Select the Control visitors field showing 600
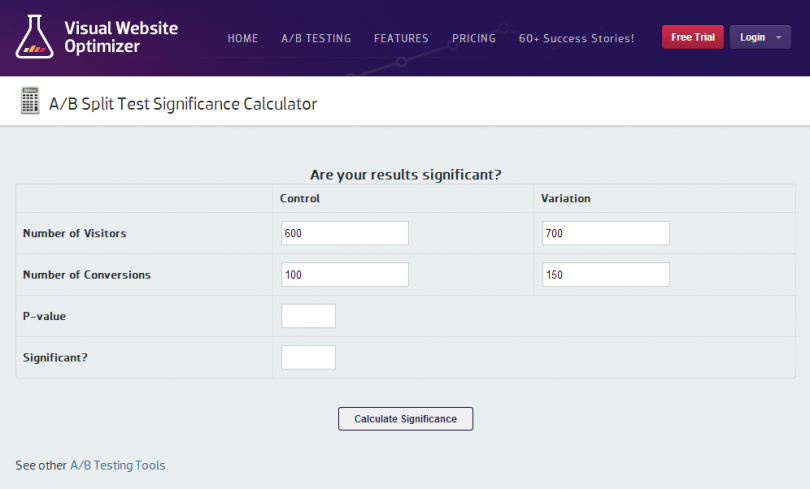The image size is (810, 489). 345,233
